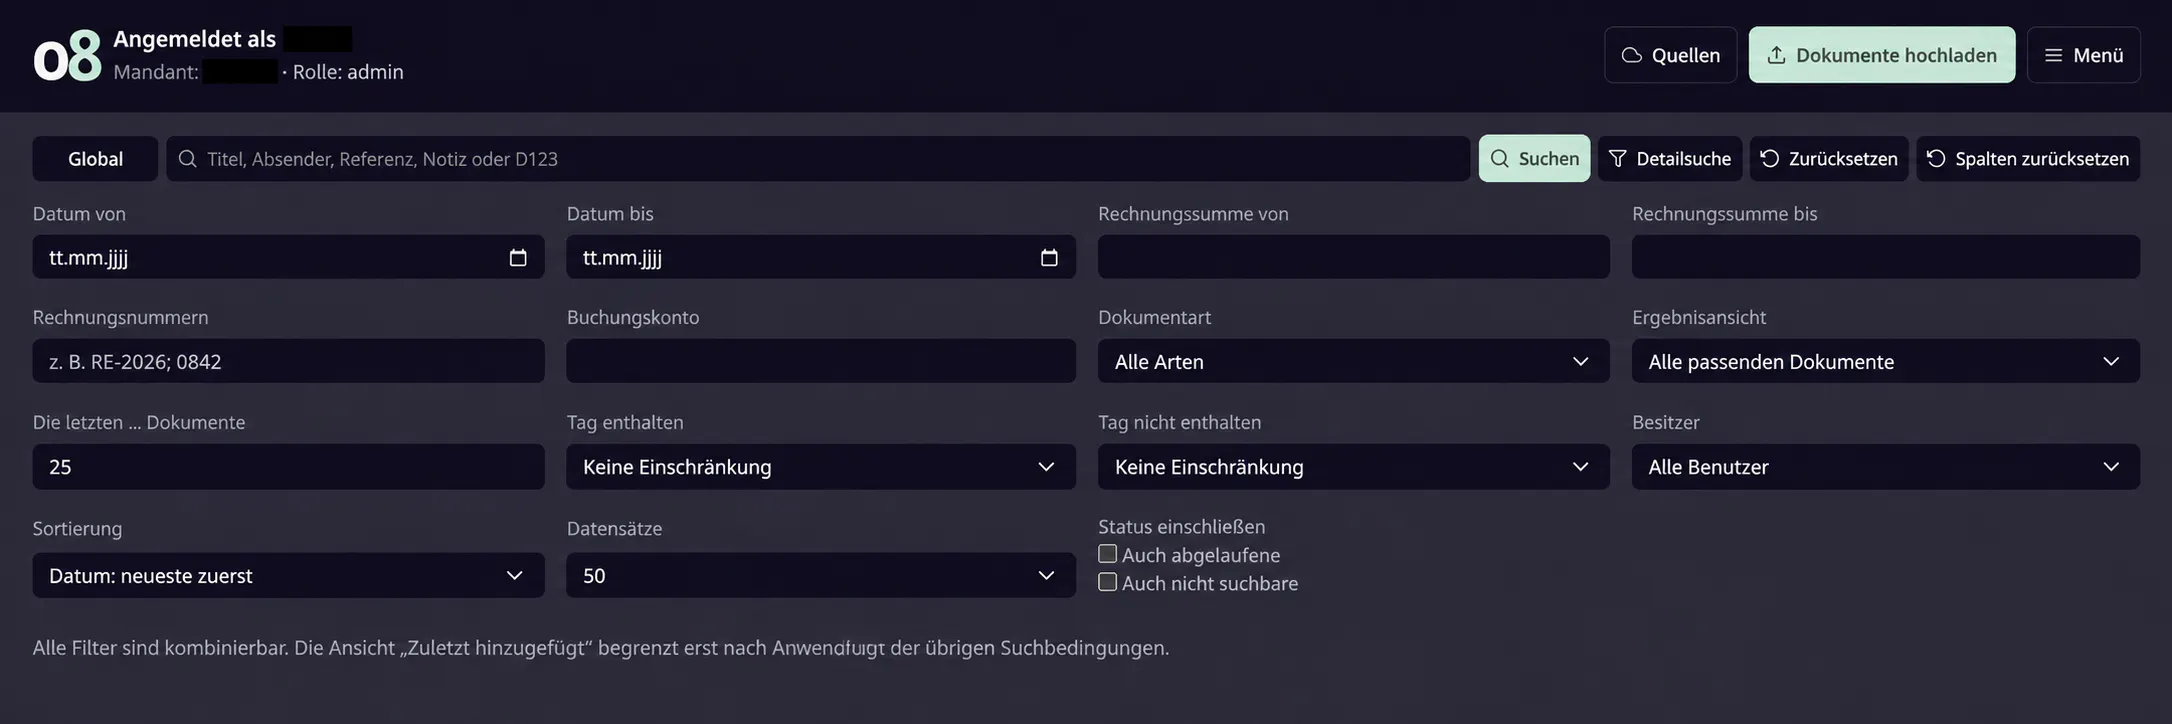Select the Global scope button
The height and width of the screenshot is (724, 2172).
pyautogui.click(x=95, y=159)
